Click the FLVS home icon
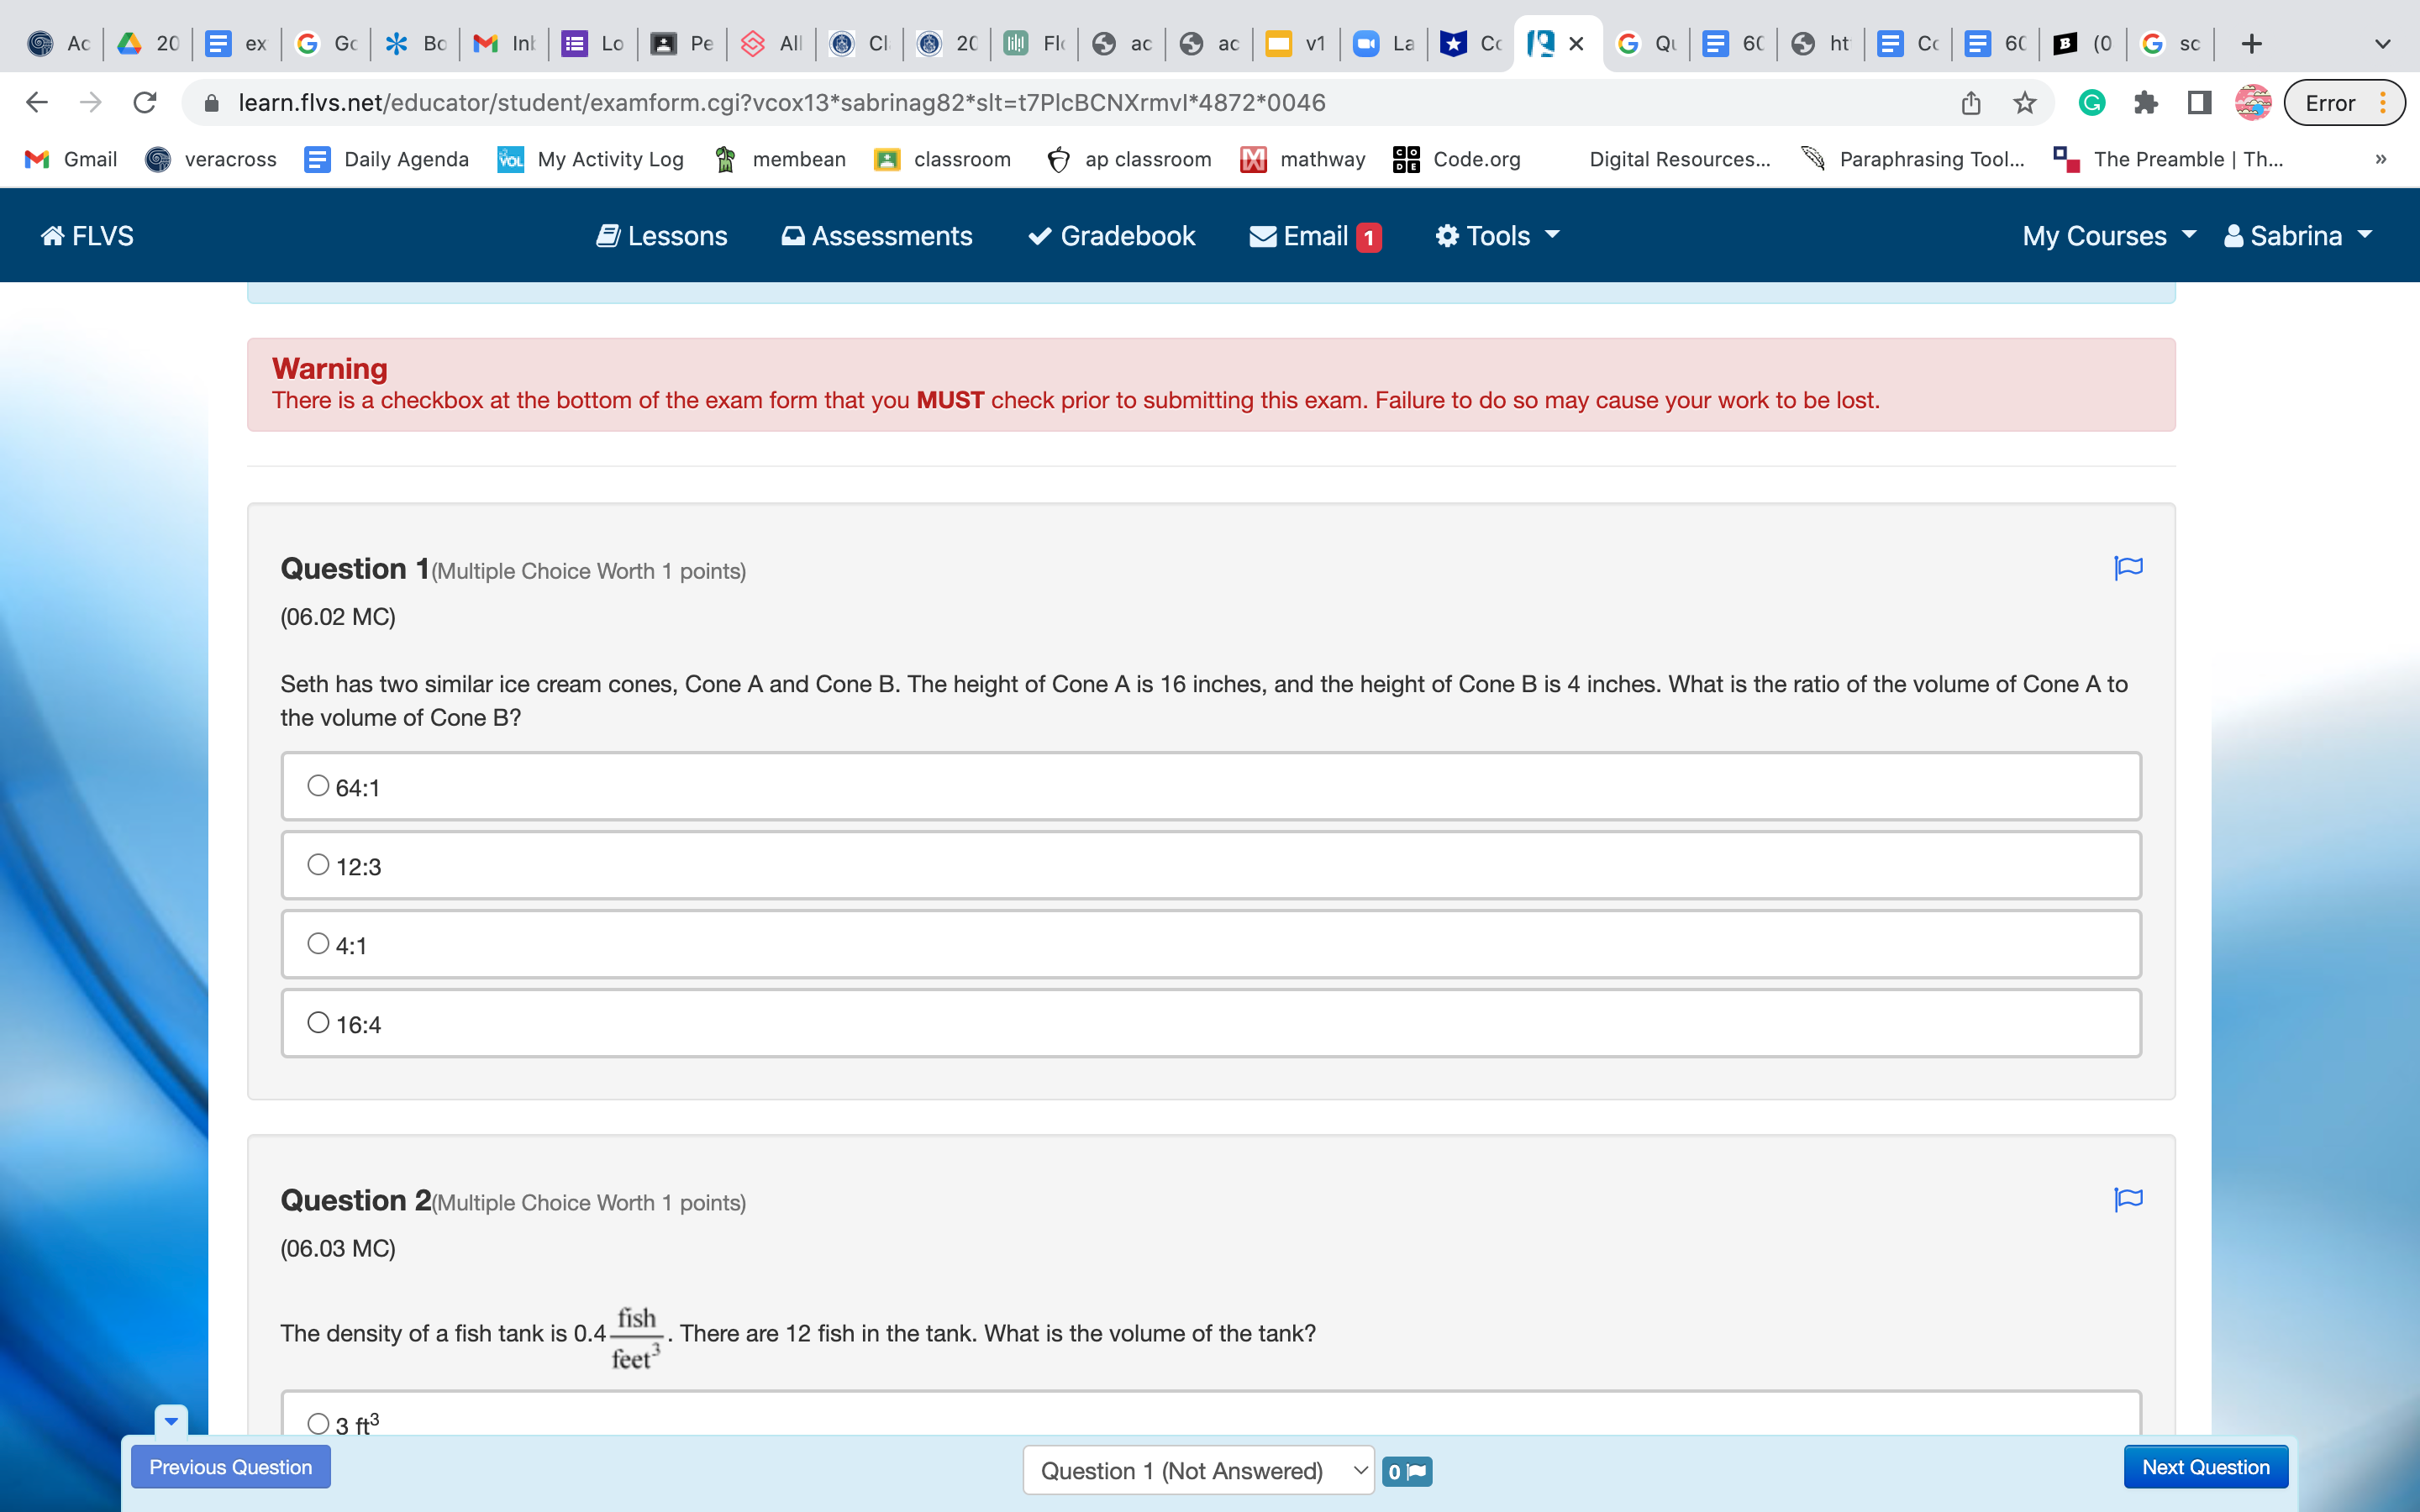 click(87, 236)
